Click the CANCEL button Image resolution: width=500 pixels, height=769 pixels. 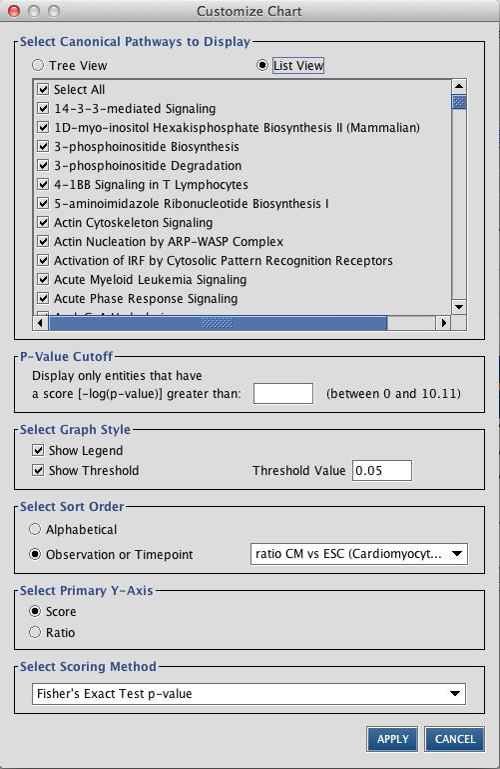pos(454,739)
